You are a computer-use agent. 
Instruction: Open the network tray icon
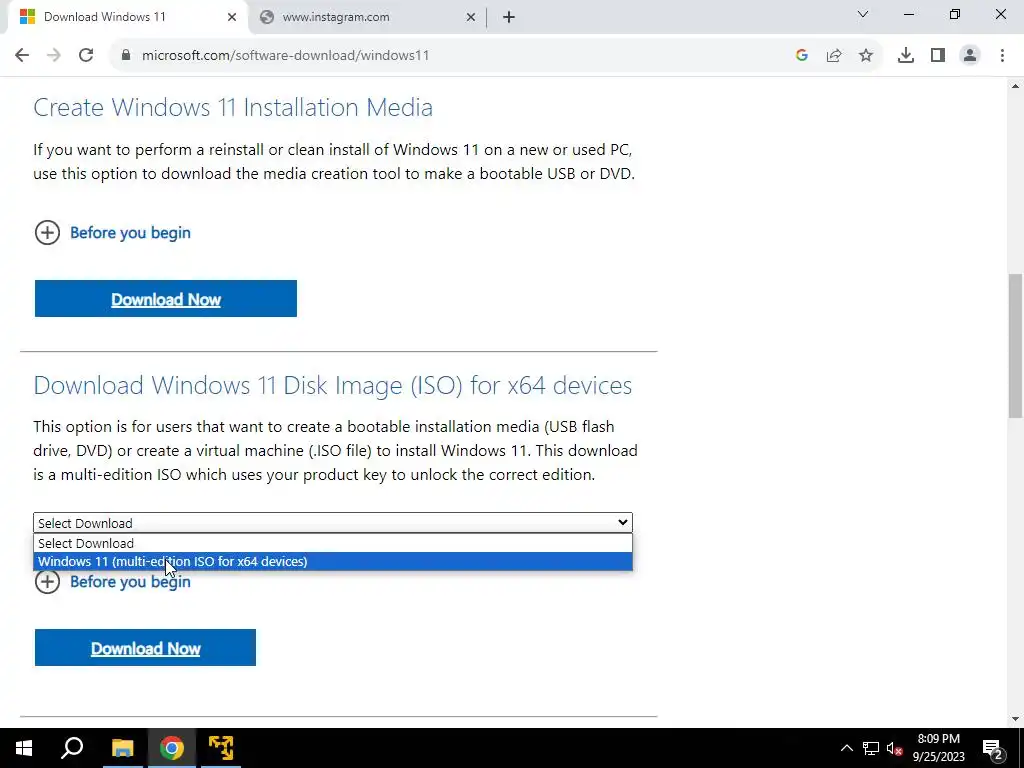coord(871,748)
